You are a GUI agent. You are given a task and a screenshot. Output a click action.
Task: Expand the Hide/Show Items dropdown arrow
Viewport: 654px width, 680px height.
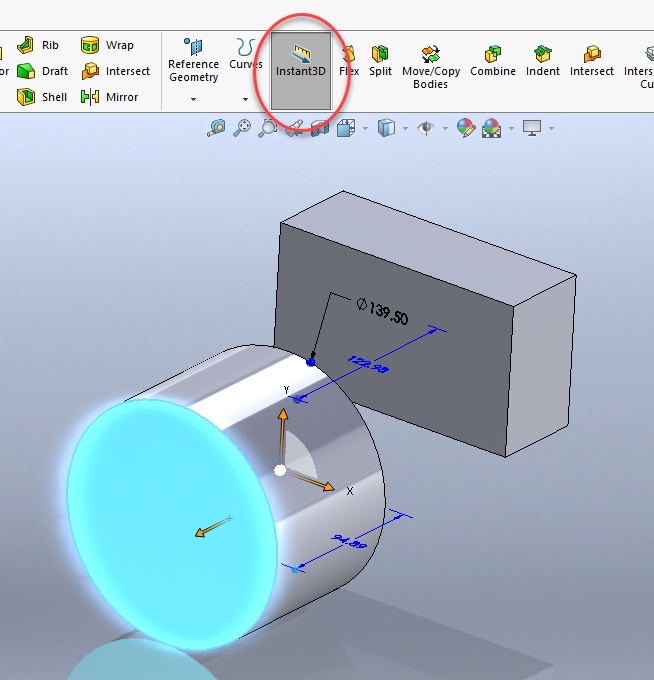point(445,128)
